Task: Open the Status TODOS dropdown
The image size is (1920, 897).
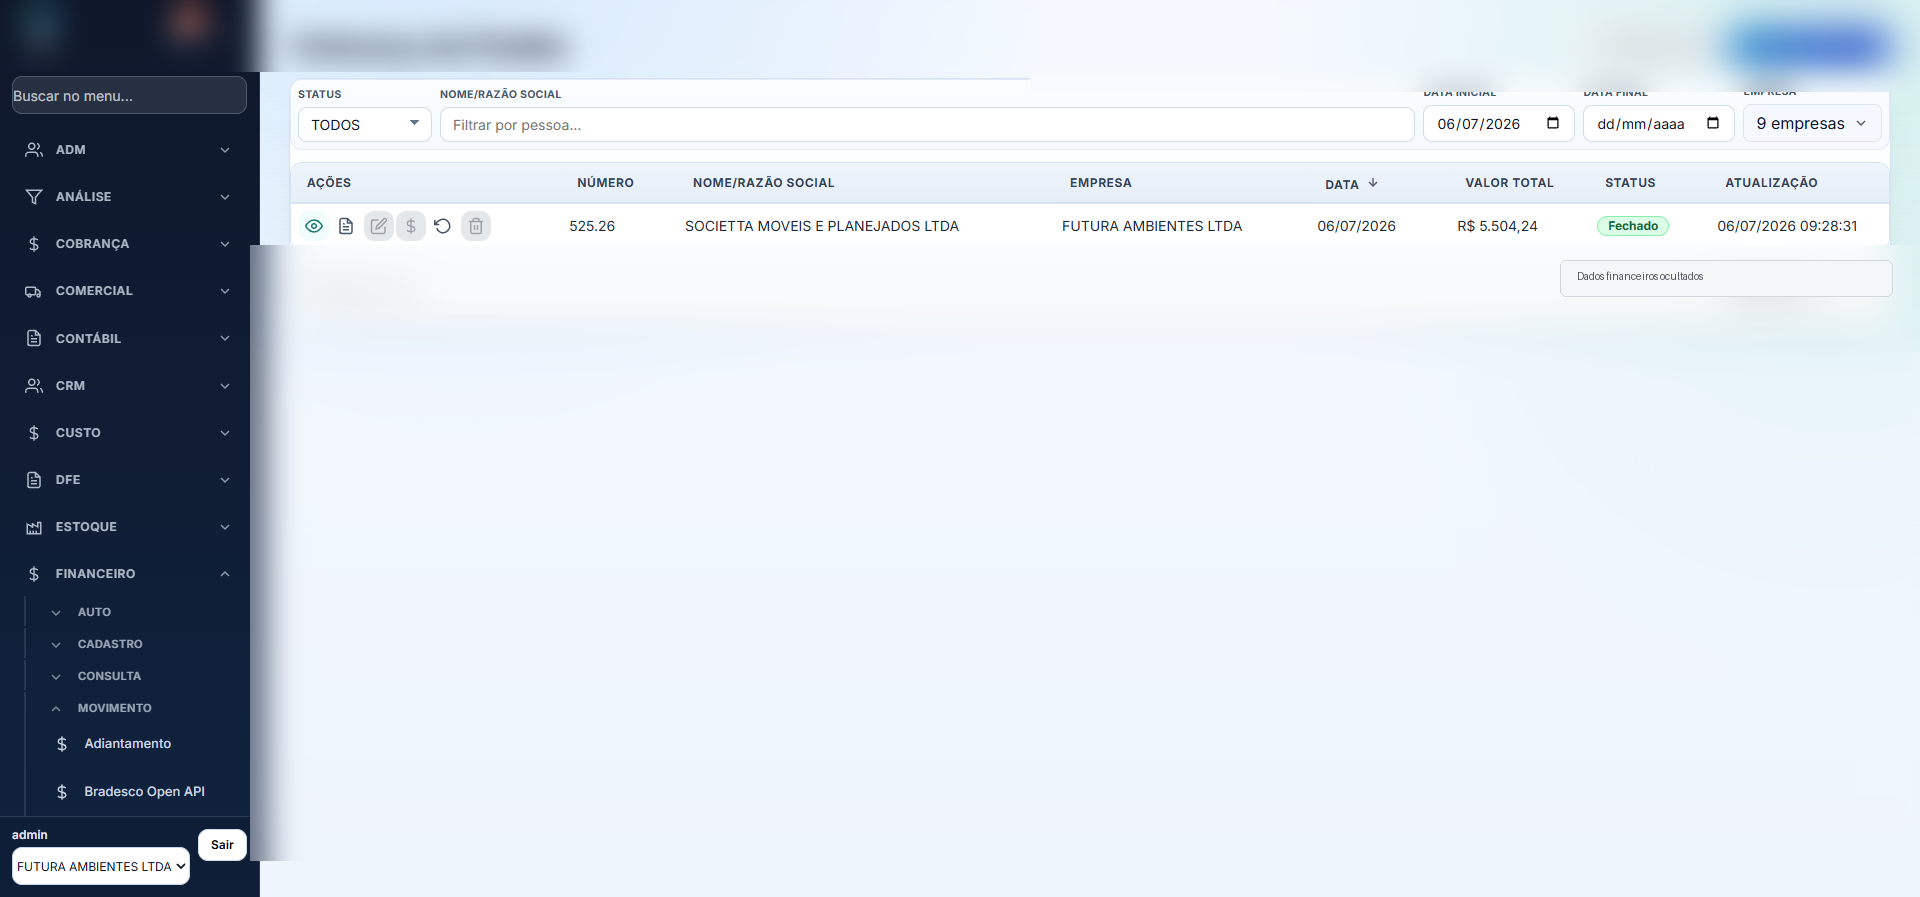Action: click(365, 124)
